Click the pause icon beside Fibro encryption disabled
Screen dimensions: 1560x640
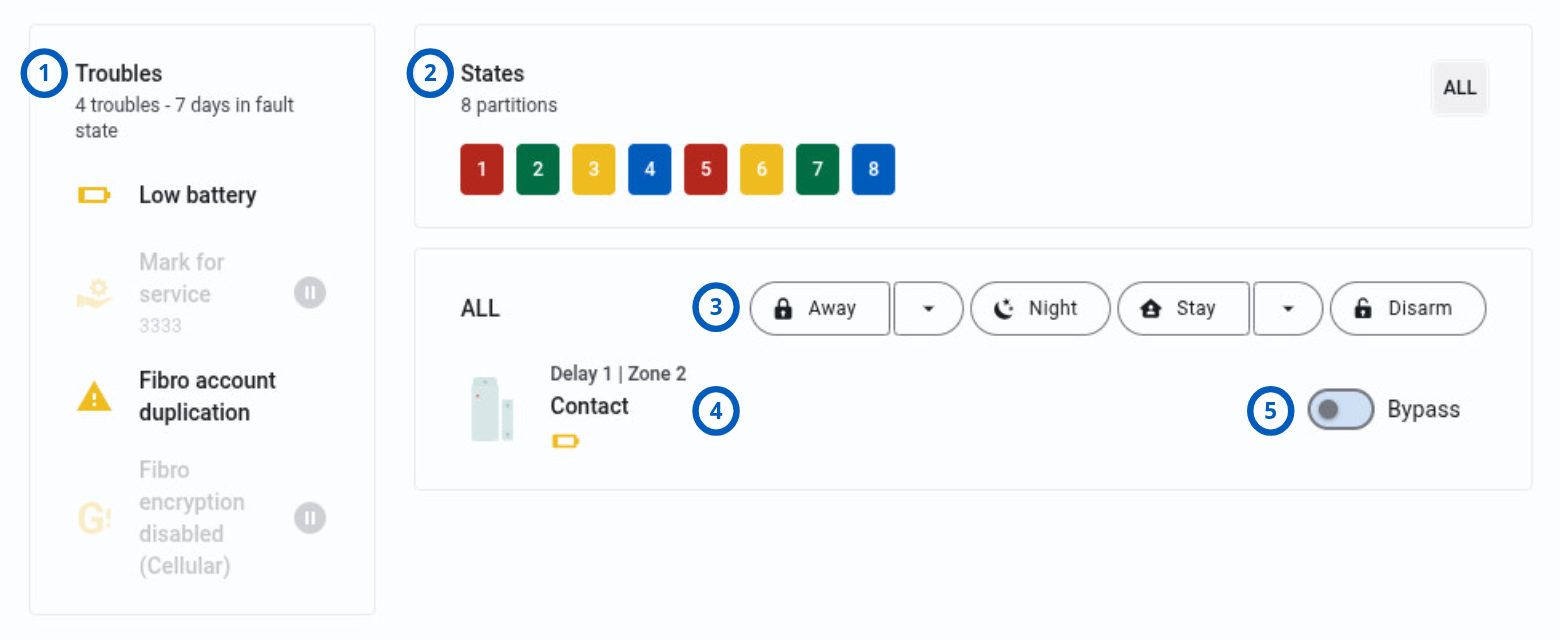tap(310, 518)
